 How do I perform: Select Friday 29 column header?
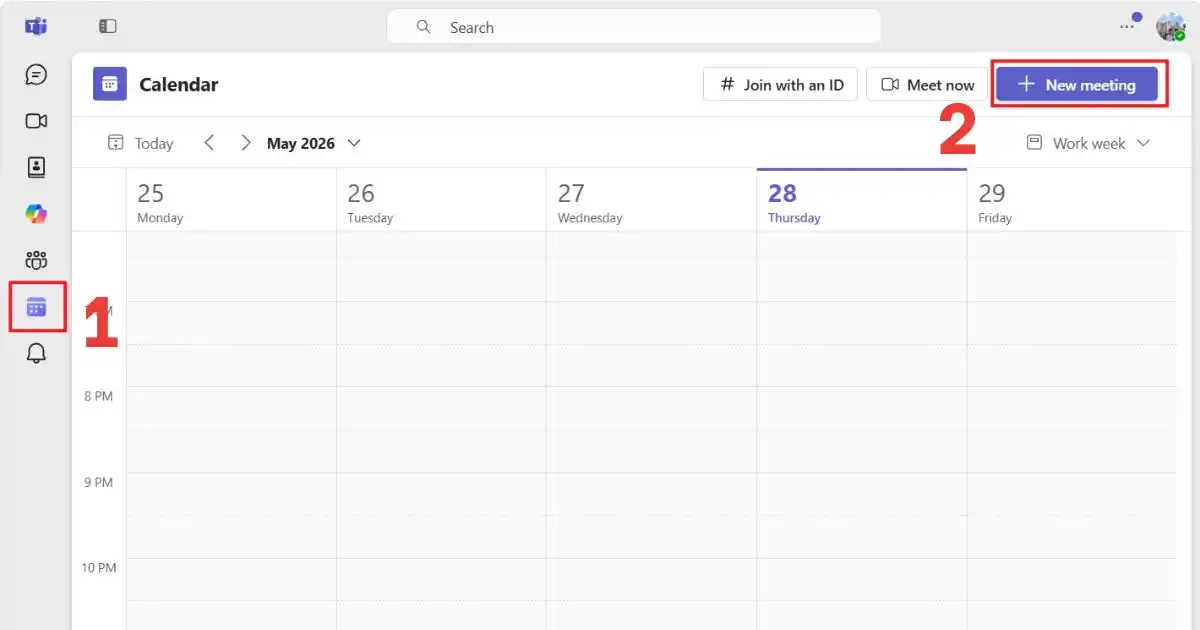click(1072, 200)
